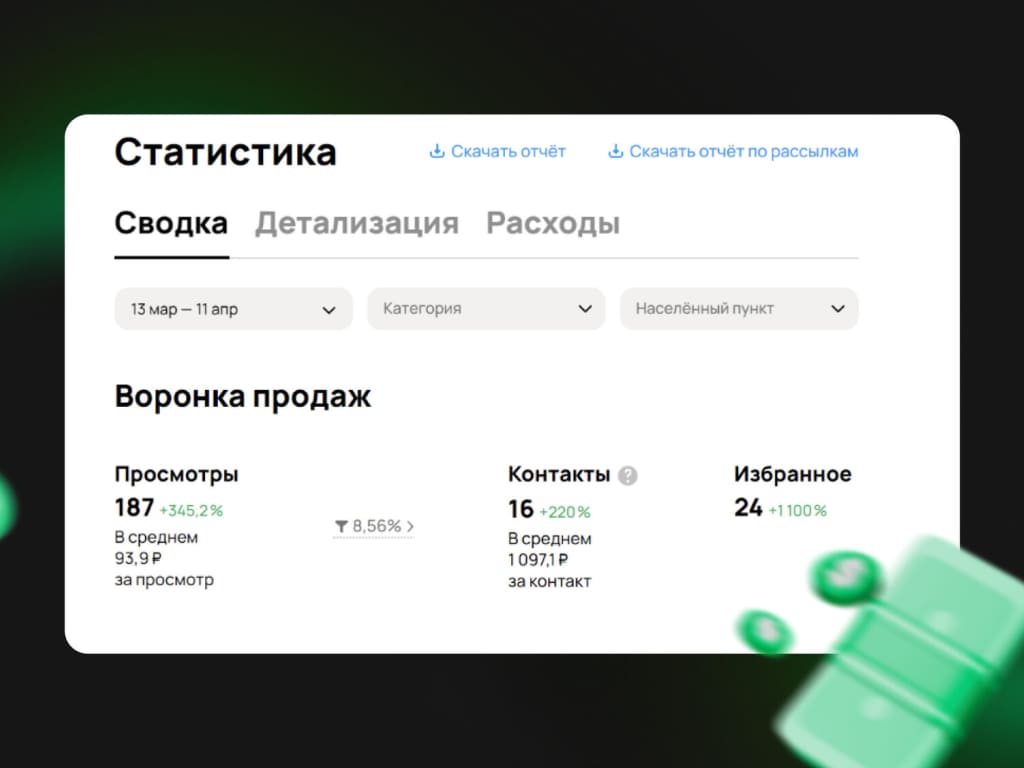
Task: Click the Просмотры count 187
Action: [x=134, y=507]
